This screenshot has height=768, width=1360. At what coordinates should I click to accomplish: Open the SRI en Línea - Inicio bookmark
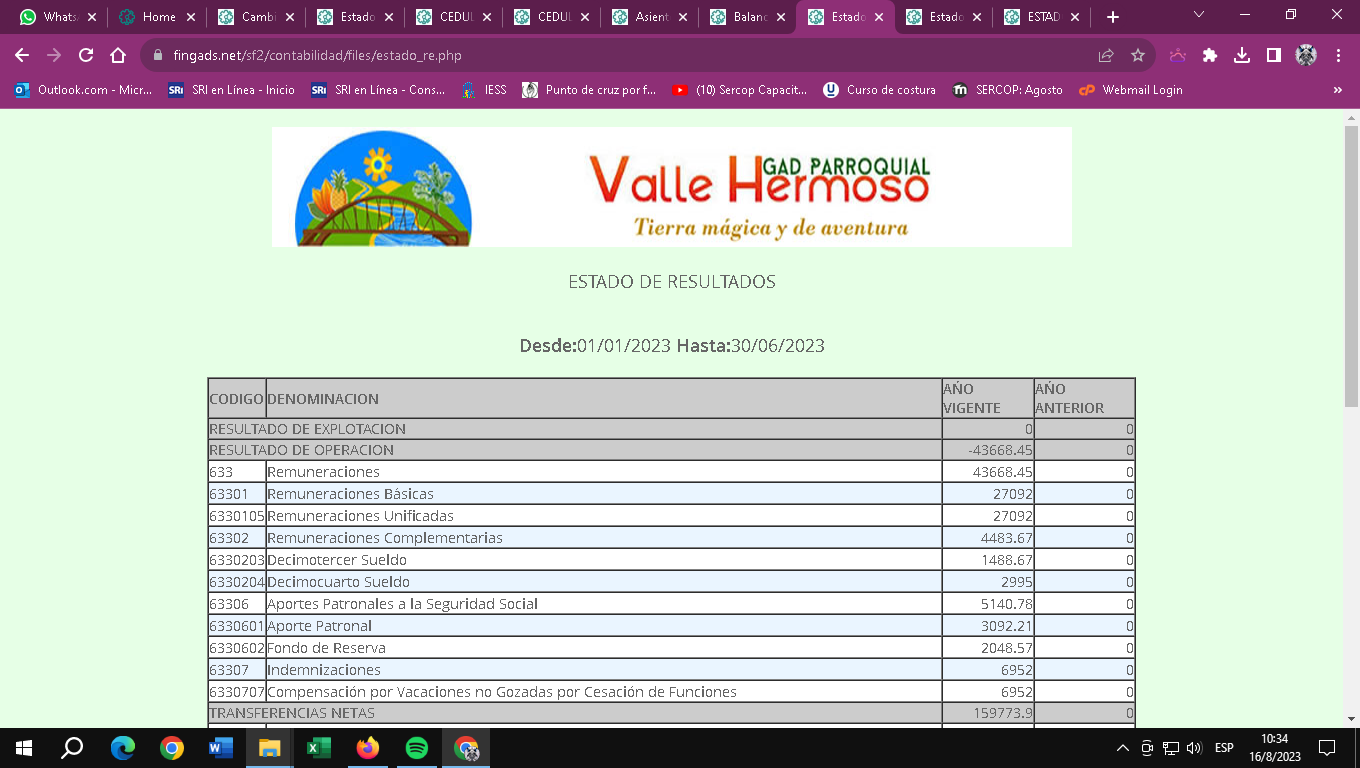[x=232, y=90]
